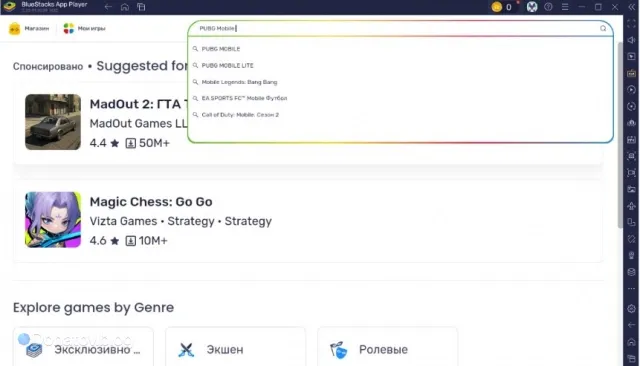640x366 pixels.
Task: Open the media folder sidebar icon
Action: pos(631,189)
